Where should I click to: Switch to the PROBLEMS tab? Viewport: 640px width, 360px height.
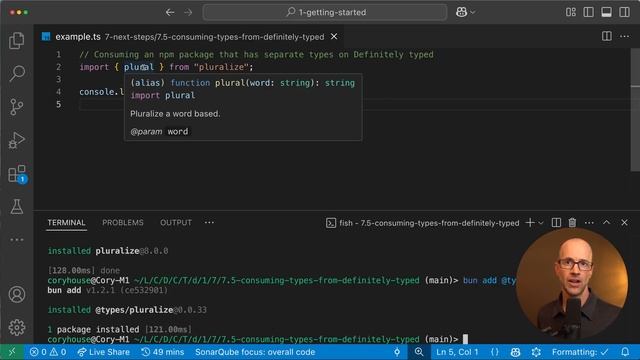pyautogui.click(x=123, y=222)
